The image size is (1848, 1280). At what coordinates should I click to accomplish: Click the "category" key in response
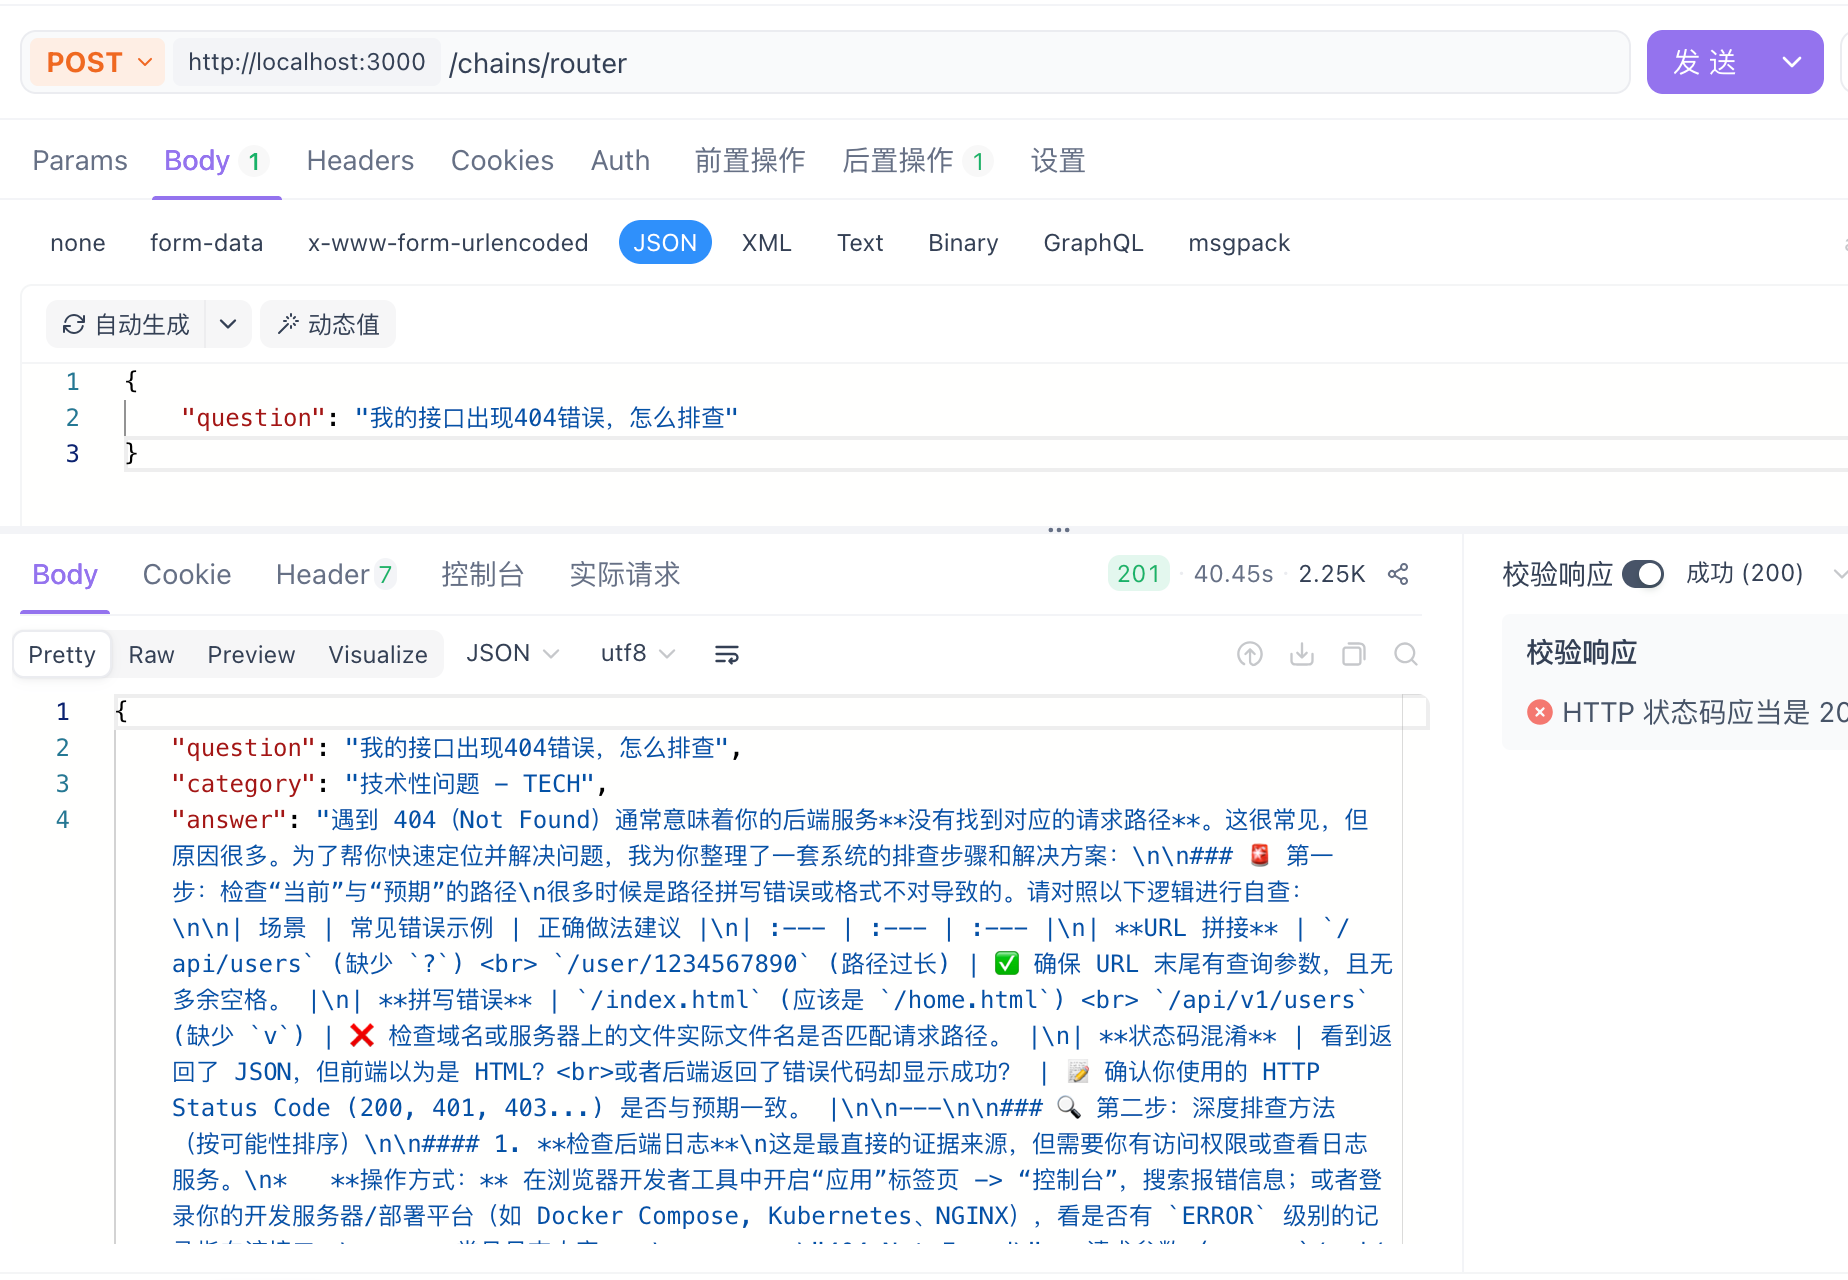click(x=244, y=784)
